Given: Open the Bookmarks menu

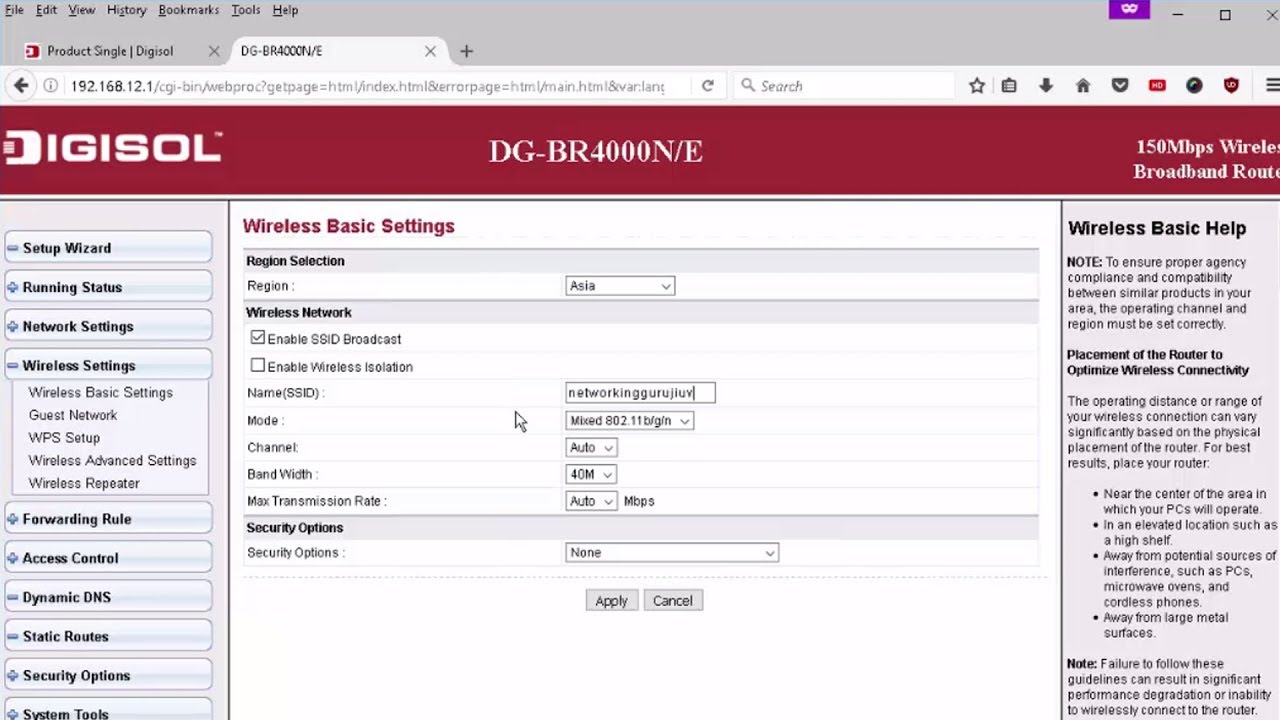Looking at the screenshot, I should click(189, 10).
